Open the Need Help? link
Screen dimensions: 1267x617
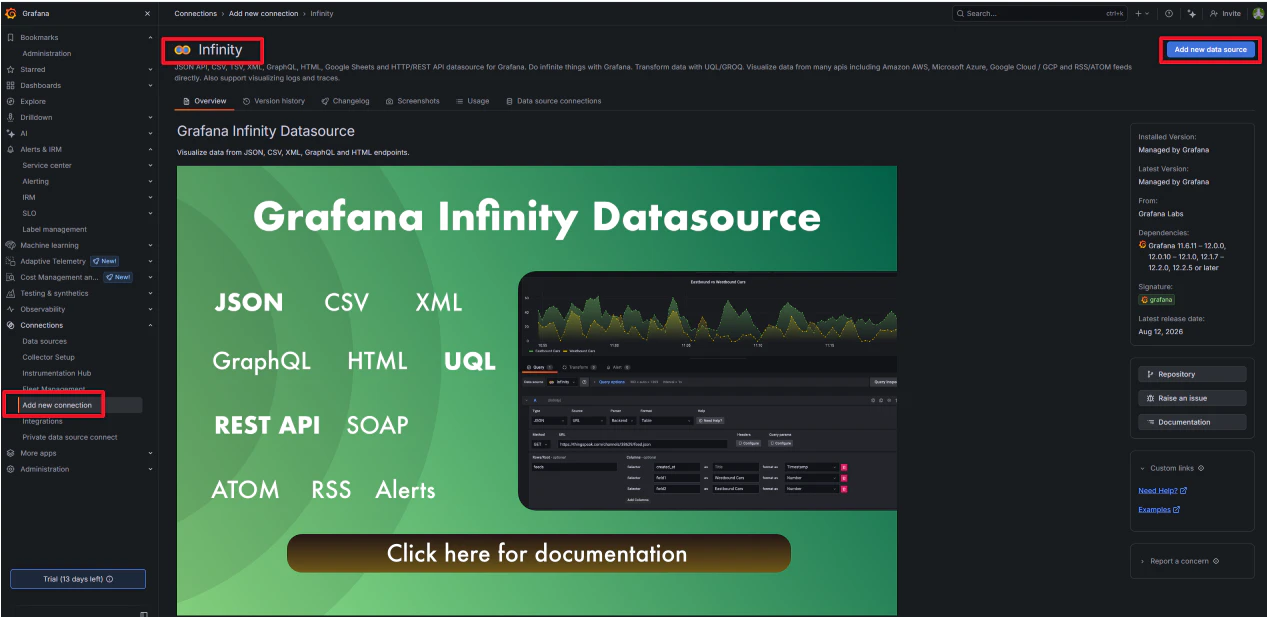coord(1162,491)
